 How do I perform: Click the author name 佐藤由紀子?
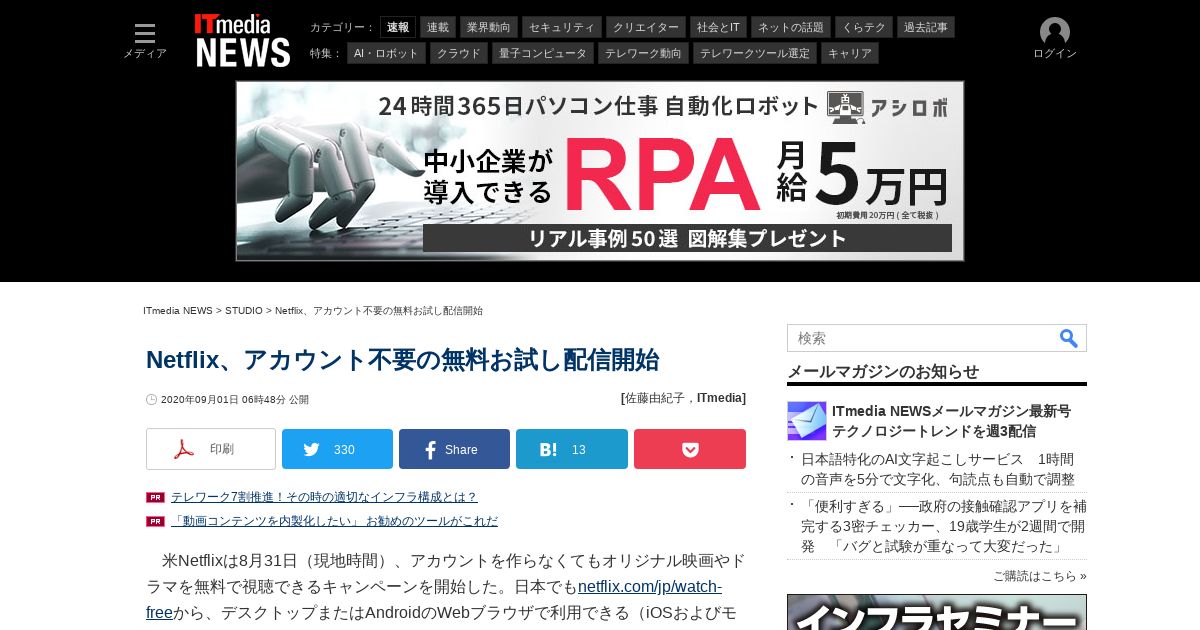coord(655,398)
